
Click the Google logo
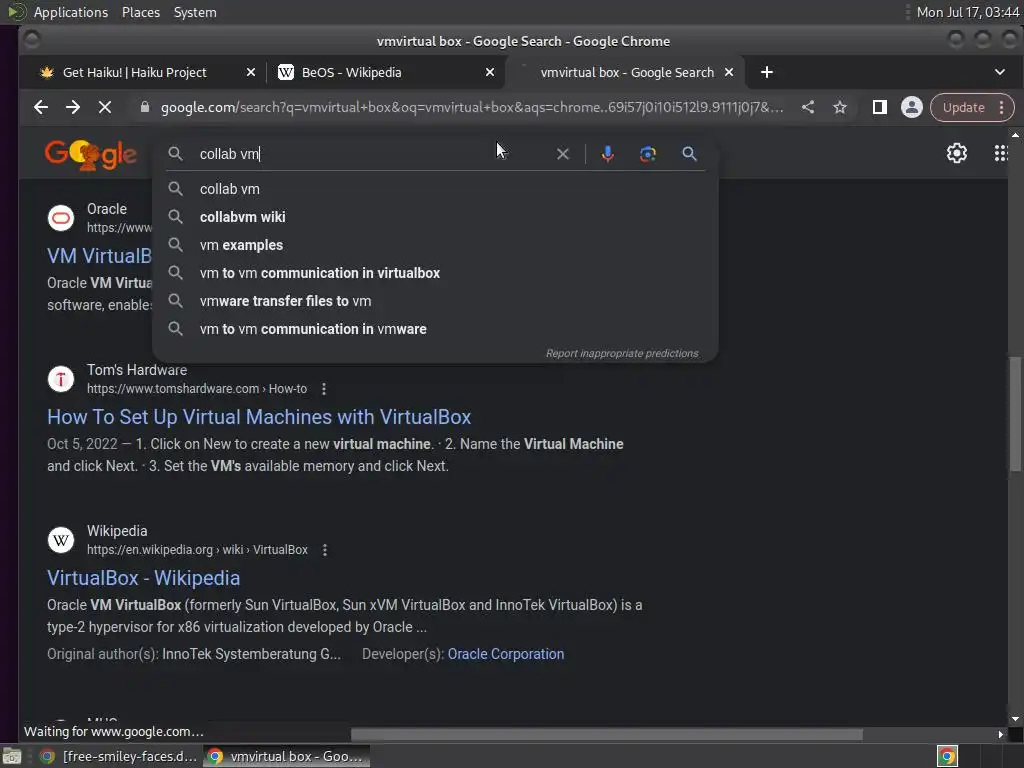click(x=91, y=155)
